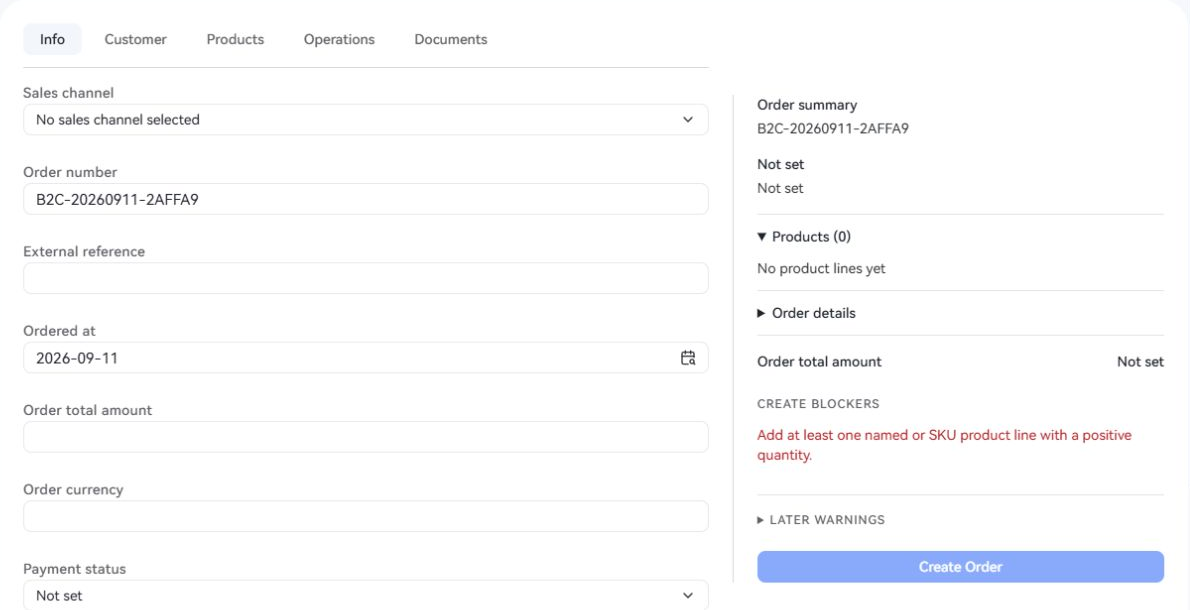Click the Payment status chevron arrow
The image size is (1190, 610).
coord(688,596)
